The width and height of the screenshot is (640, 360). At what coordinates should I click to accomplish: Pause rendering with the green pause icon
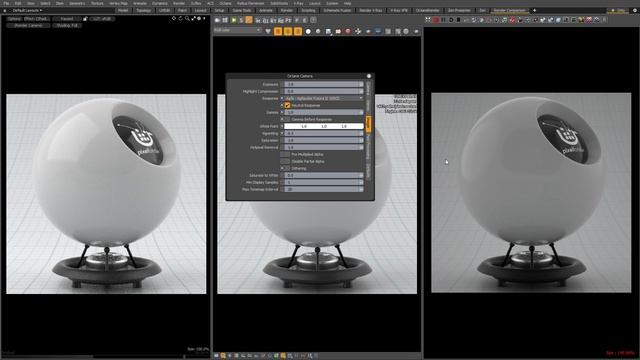tap(443, 20)
